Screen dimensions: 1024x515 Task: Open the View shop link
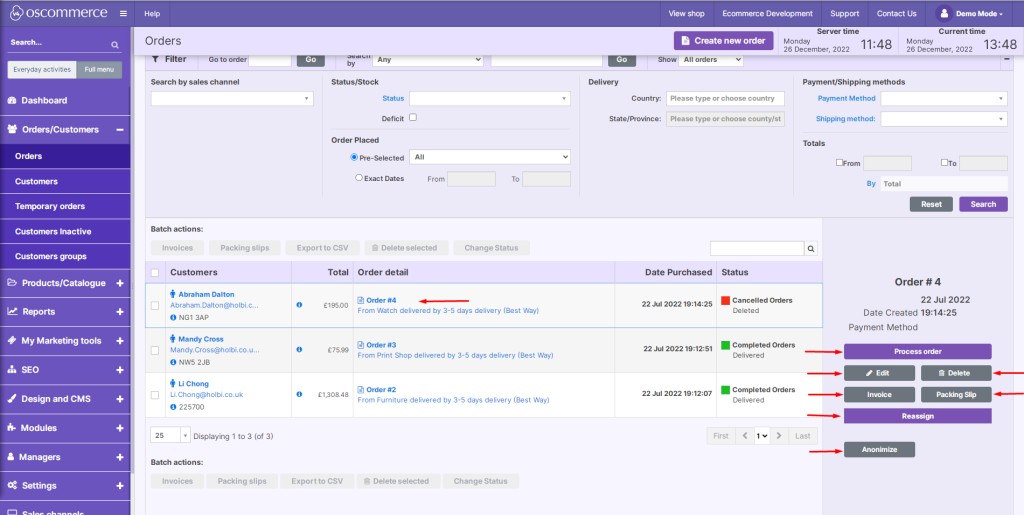(x=686, y=13)
